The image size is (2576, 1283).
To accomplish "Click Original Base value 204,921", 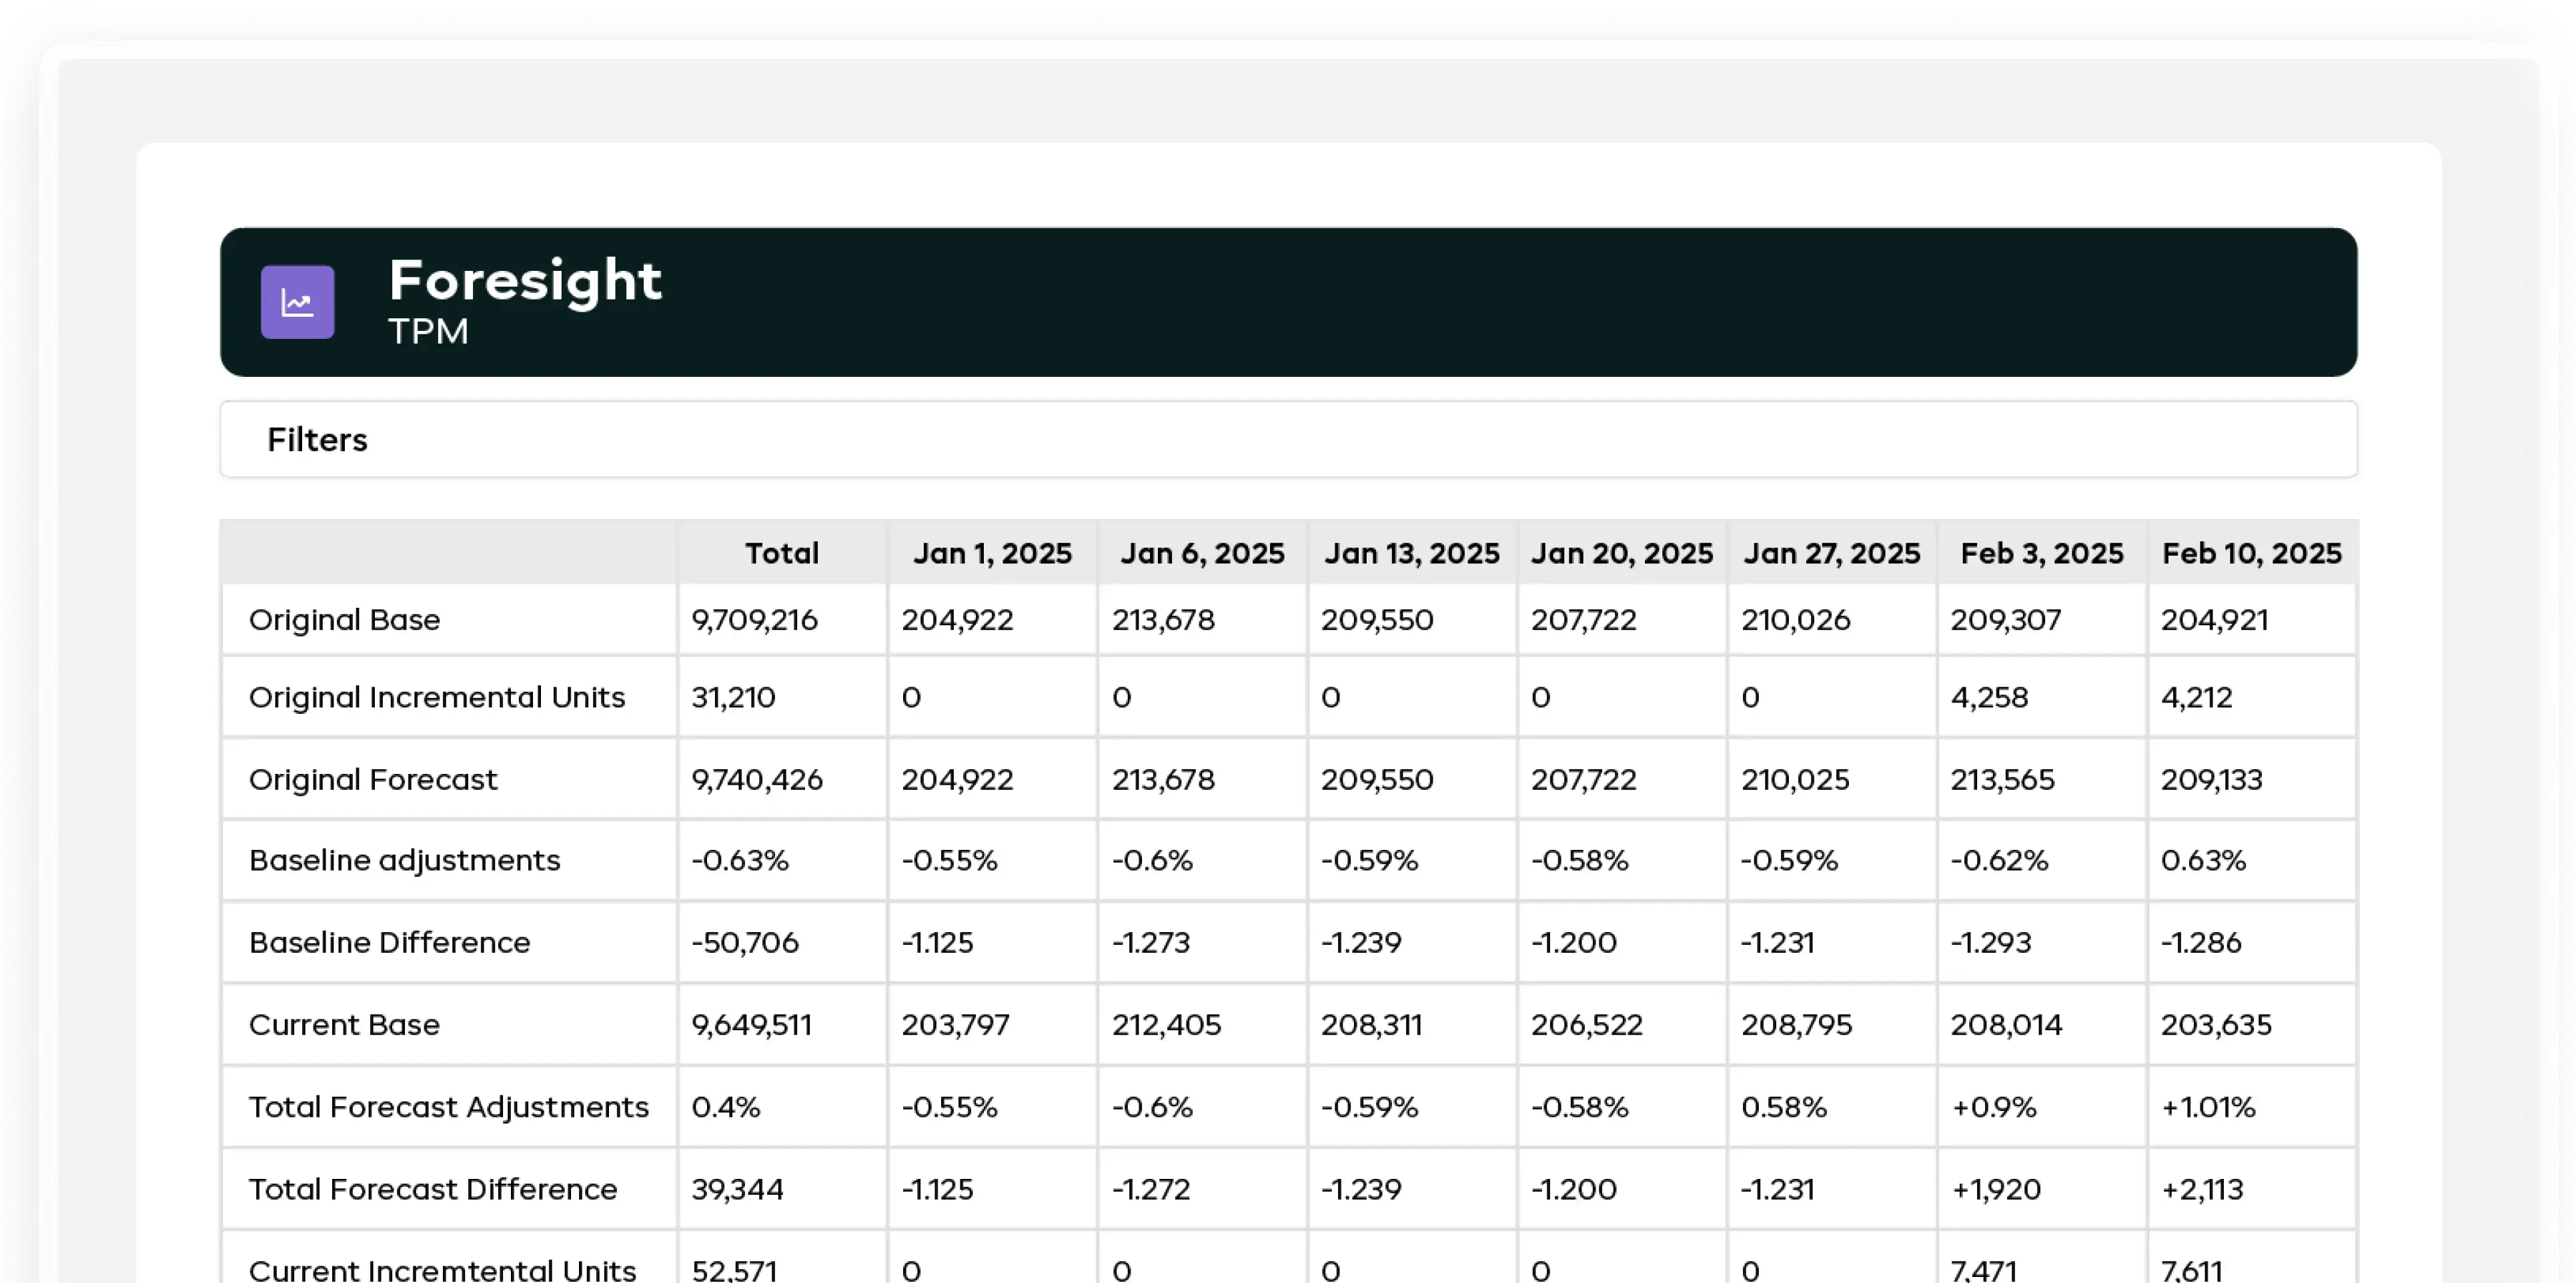I will pos(2215,620).
